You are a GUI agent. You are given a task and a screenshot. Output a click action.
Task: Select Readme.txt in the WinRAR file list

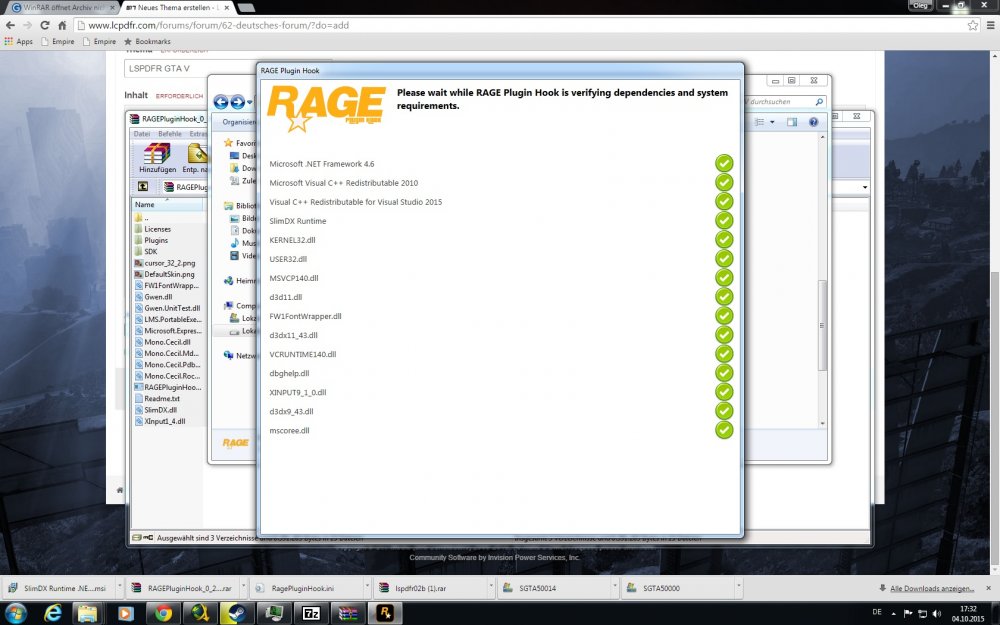tap(161, 399)
